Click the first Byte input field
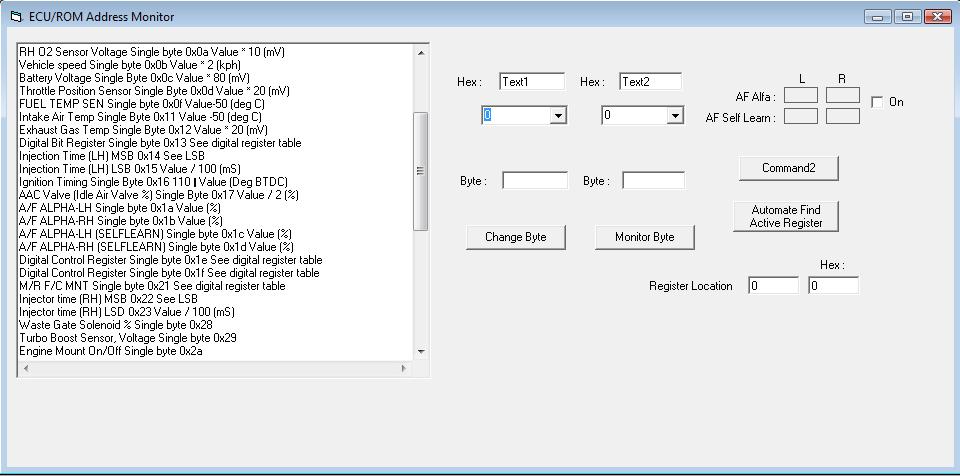 (534, 181)
